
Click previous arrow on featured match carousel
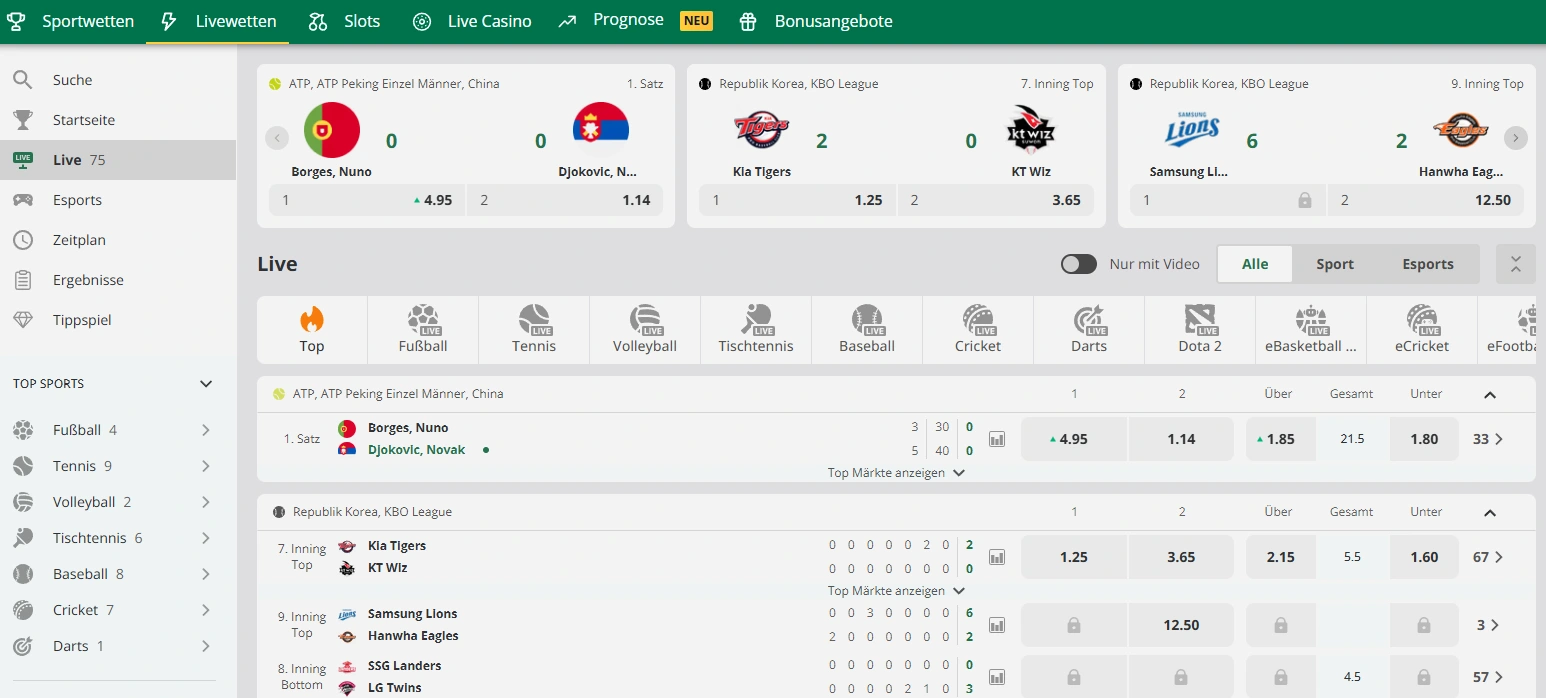pos(277,138)
